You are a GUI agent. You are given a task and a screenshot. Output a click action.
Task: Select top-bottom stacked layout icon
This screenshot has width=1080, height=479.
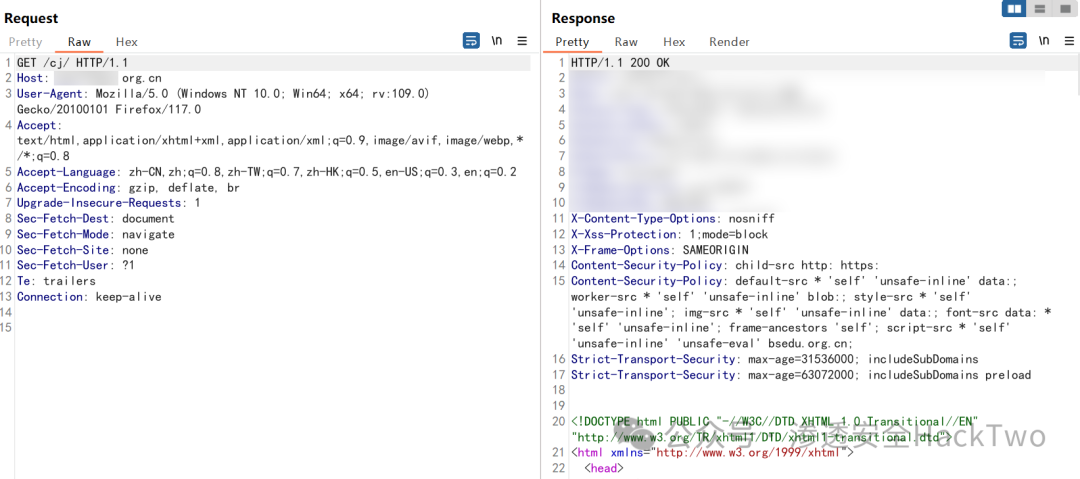(1040, 8)
